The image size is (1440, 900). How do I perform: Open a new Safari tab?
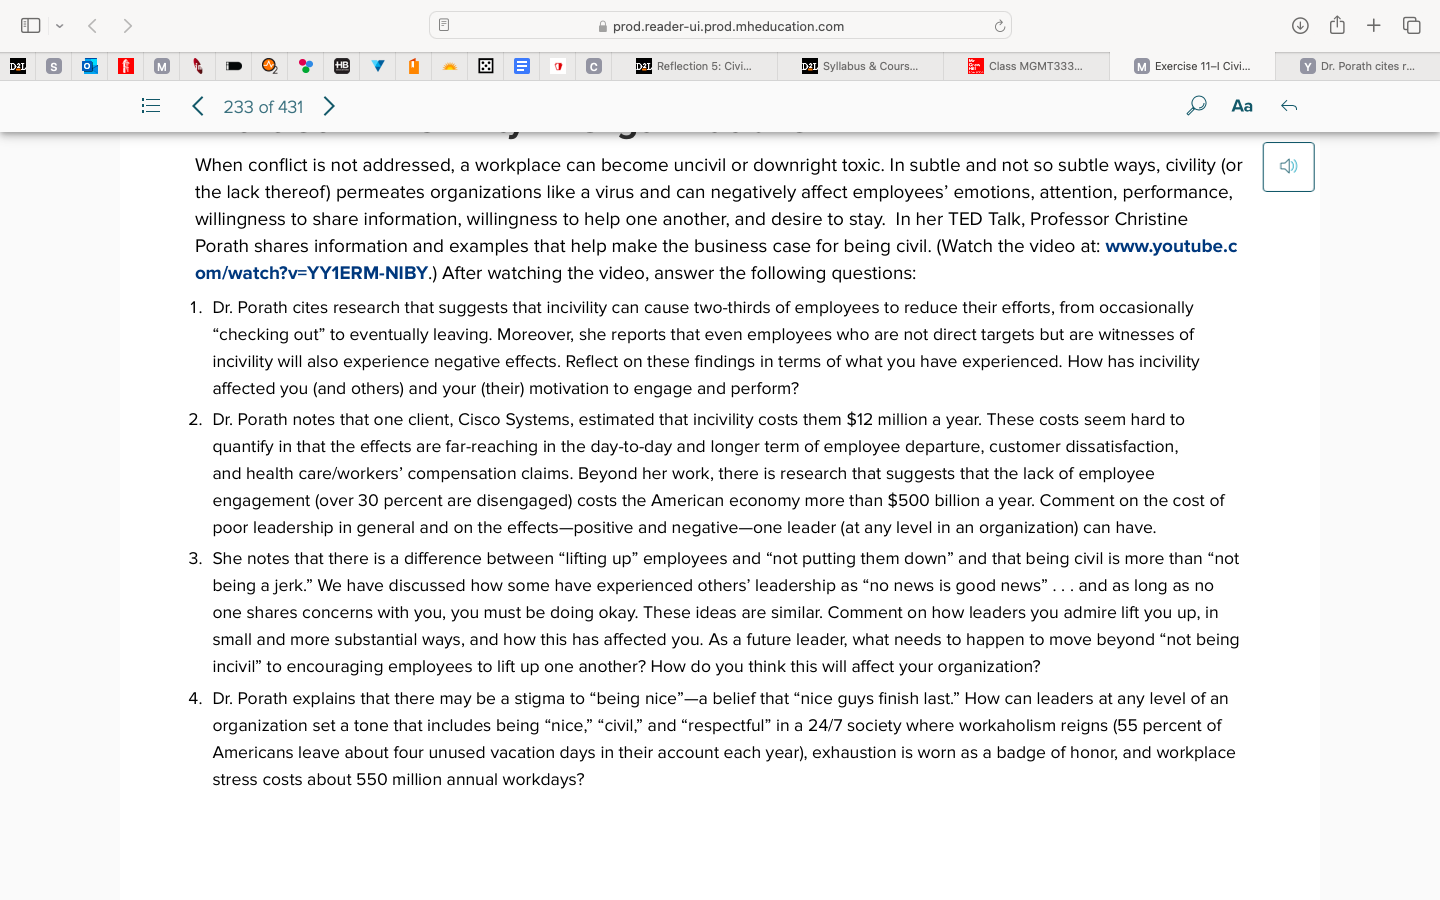(1374, 26)
